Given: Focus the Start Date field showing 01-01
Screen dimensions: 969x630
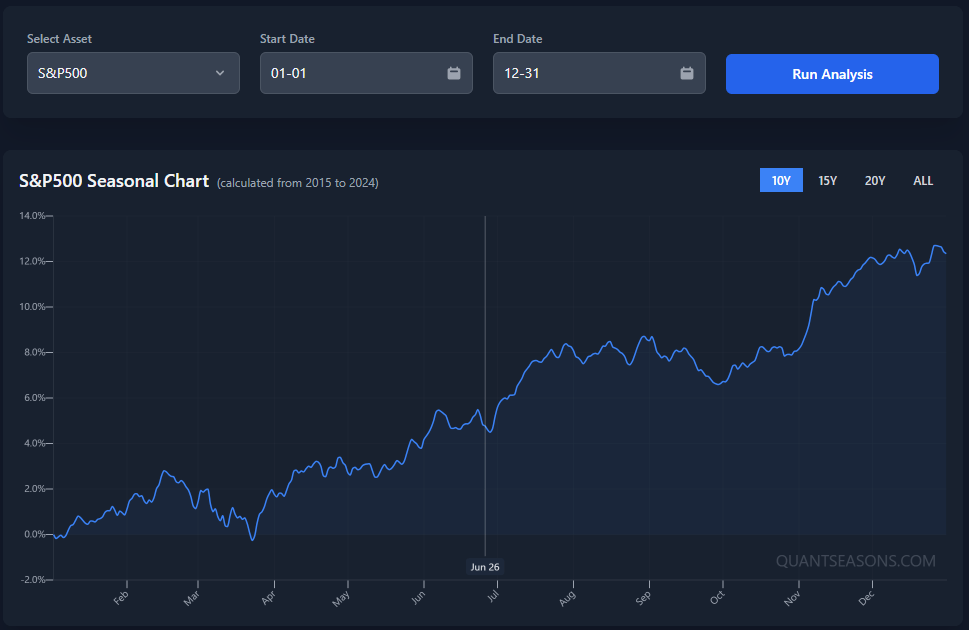Looking at the screenshot, I should tap(366, 73).
